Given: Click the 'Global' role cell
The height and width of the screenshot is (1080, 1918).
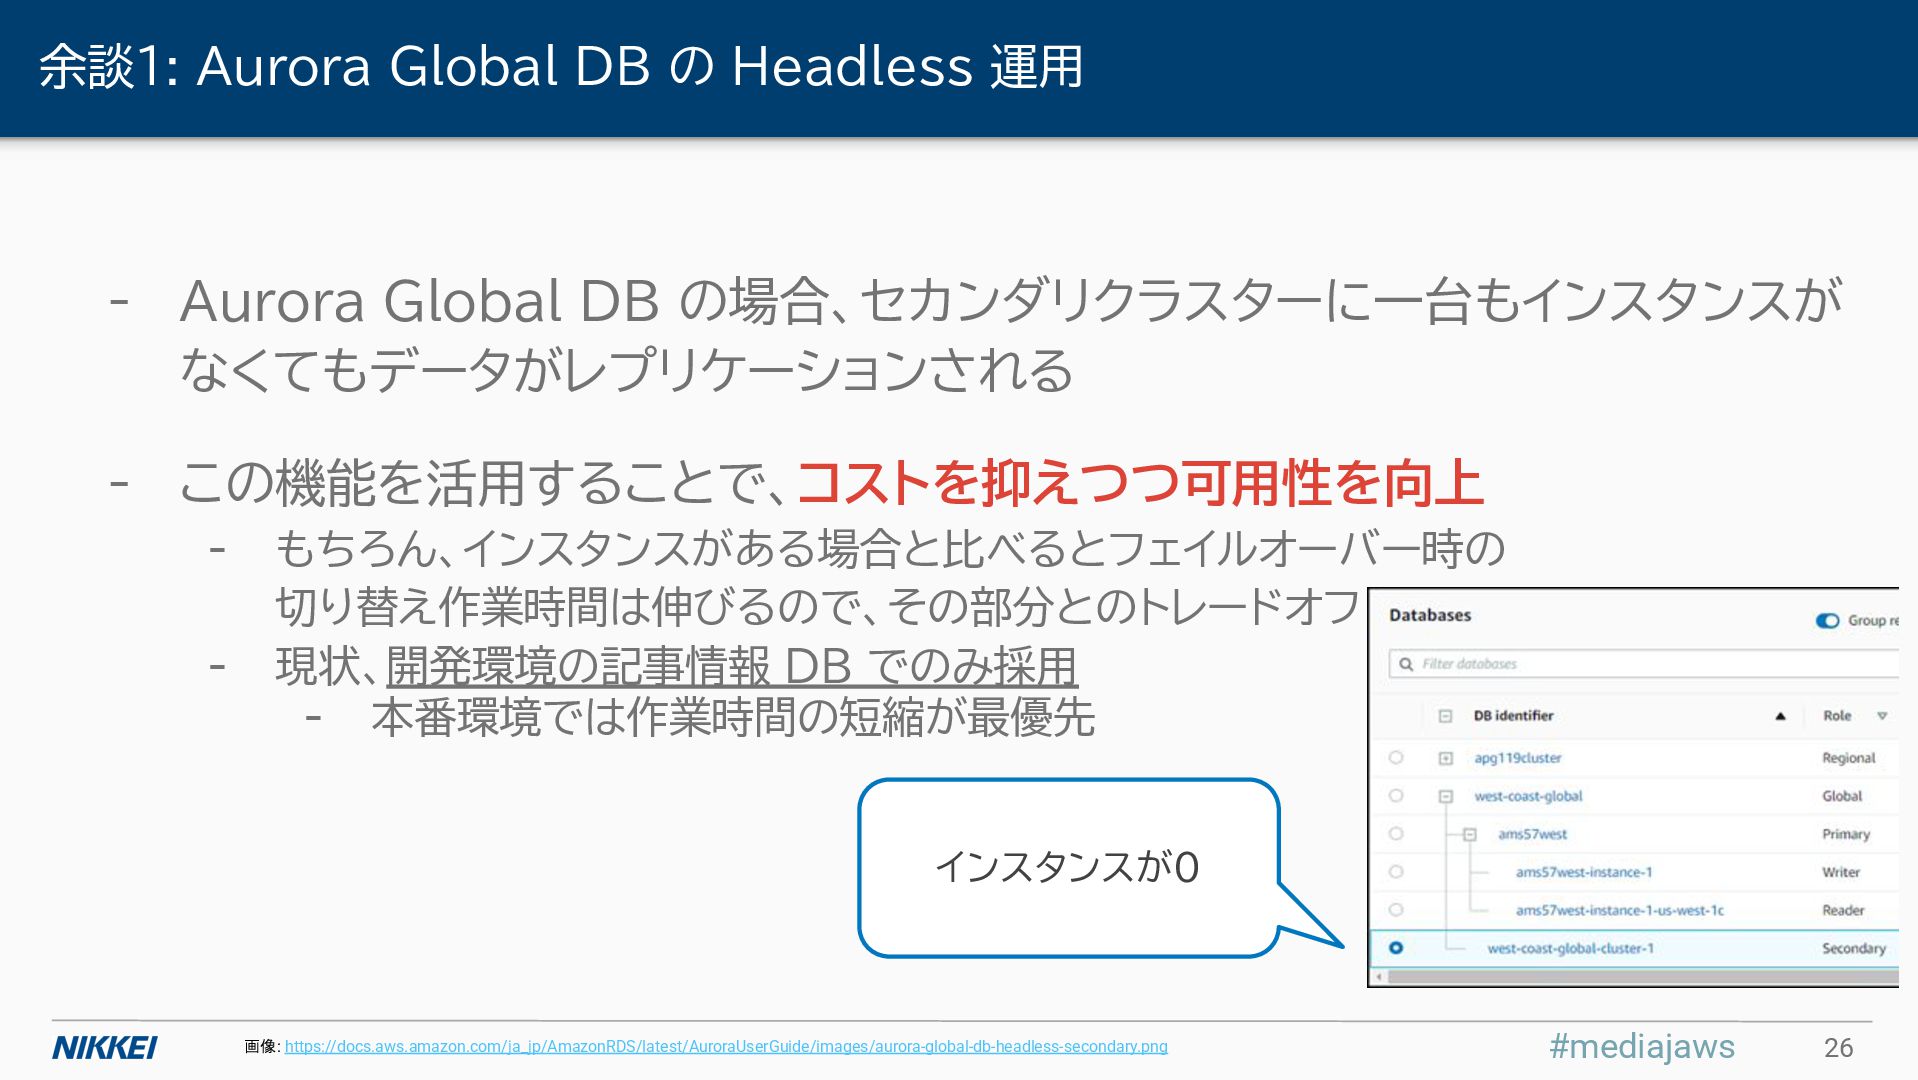Looking at the screenshot, I should tap(1842, 796).
